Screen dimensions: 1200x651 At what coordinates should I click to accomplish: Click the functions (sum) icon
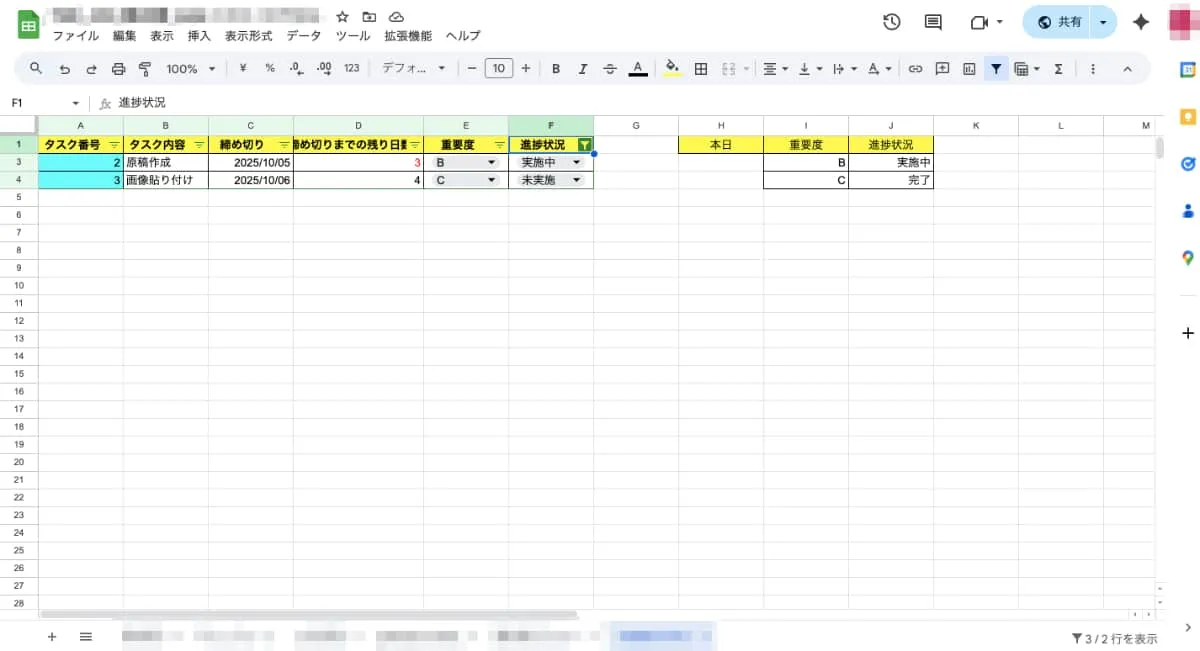1058,69
